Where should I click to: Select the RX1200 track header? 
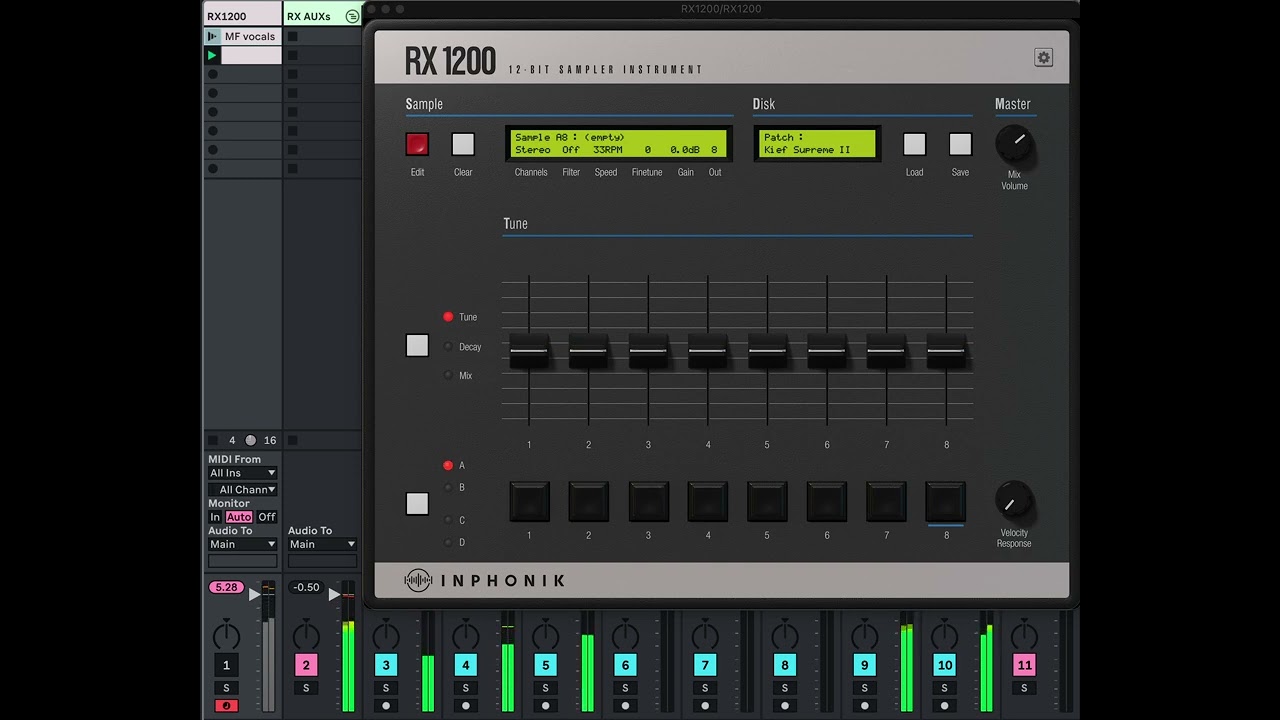[242, 15]
